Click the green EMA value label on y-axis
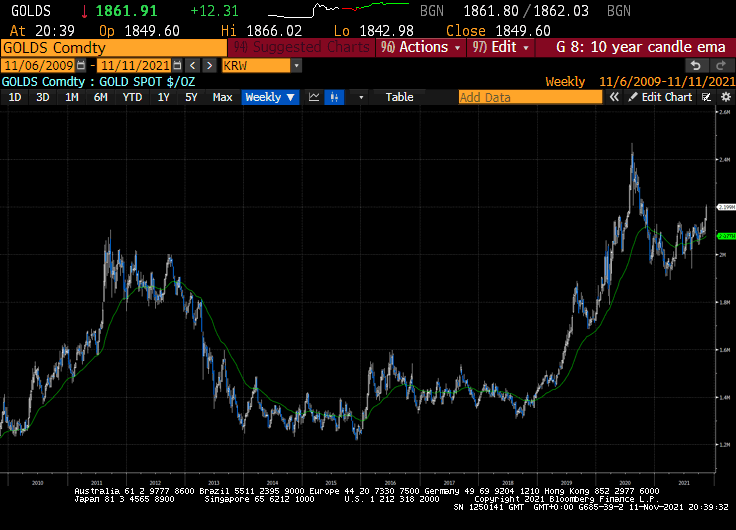736x530 pixels. point(726,236)
